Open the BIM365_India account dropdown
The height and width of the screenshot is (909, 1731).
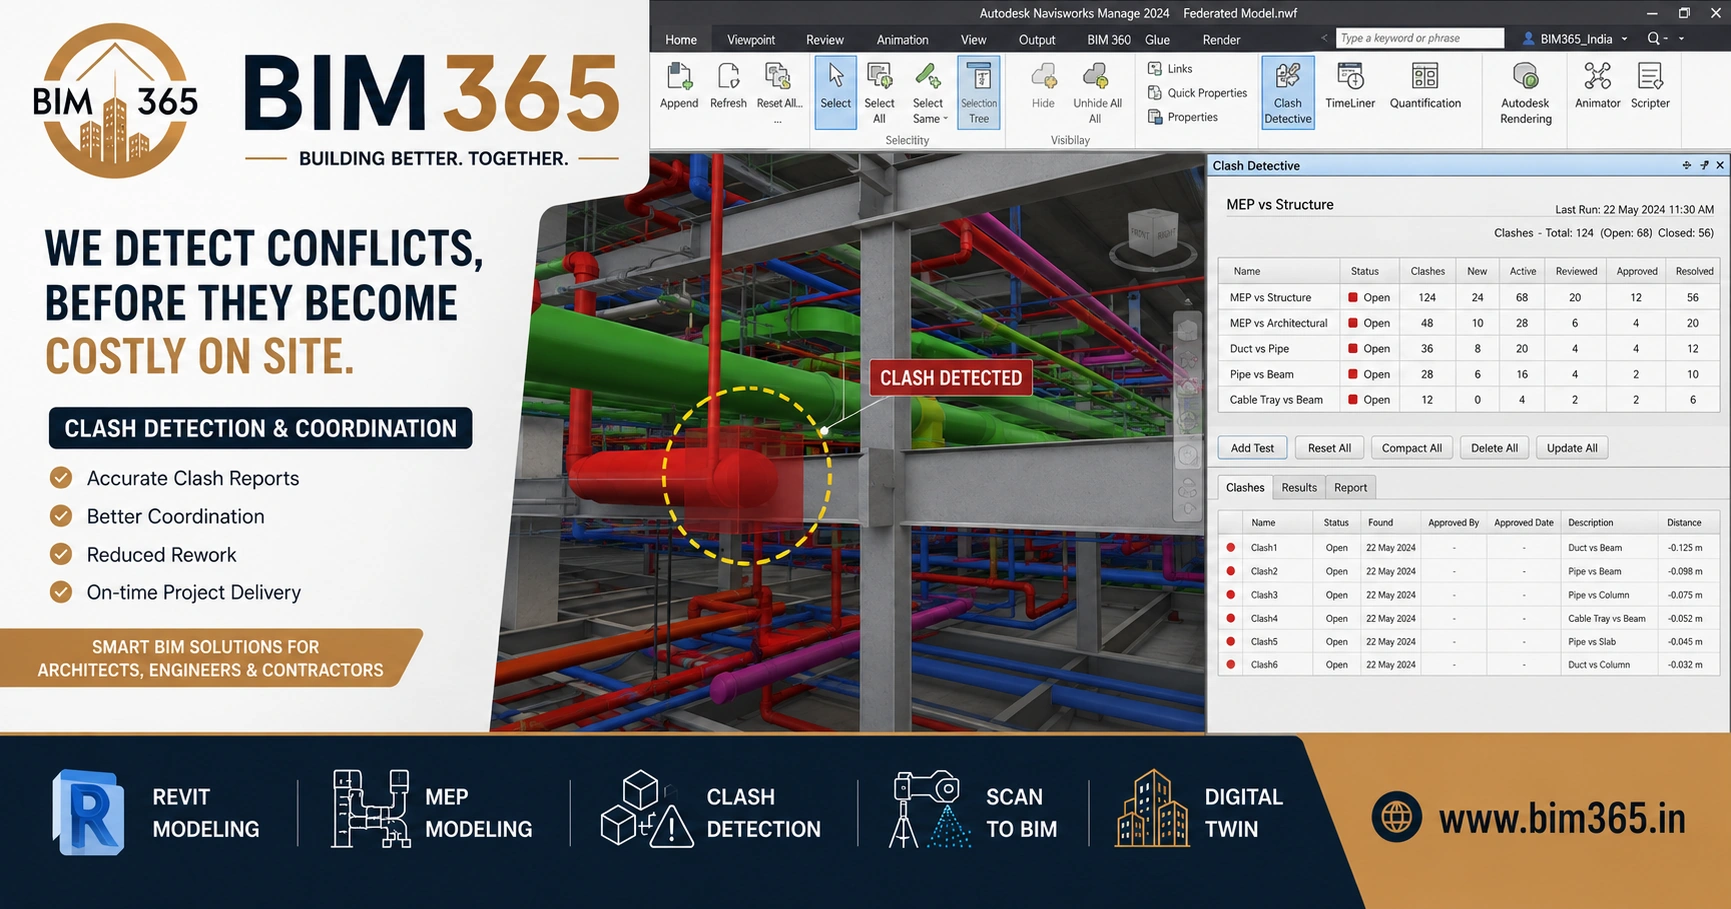click(1625, 39)
